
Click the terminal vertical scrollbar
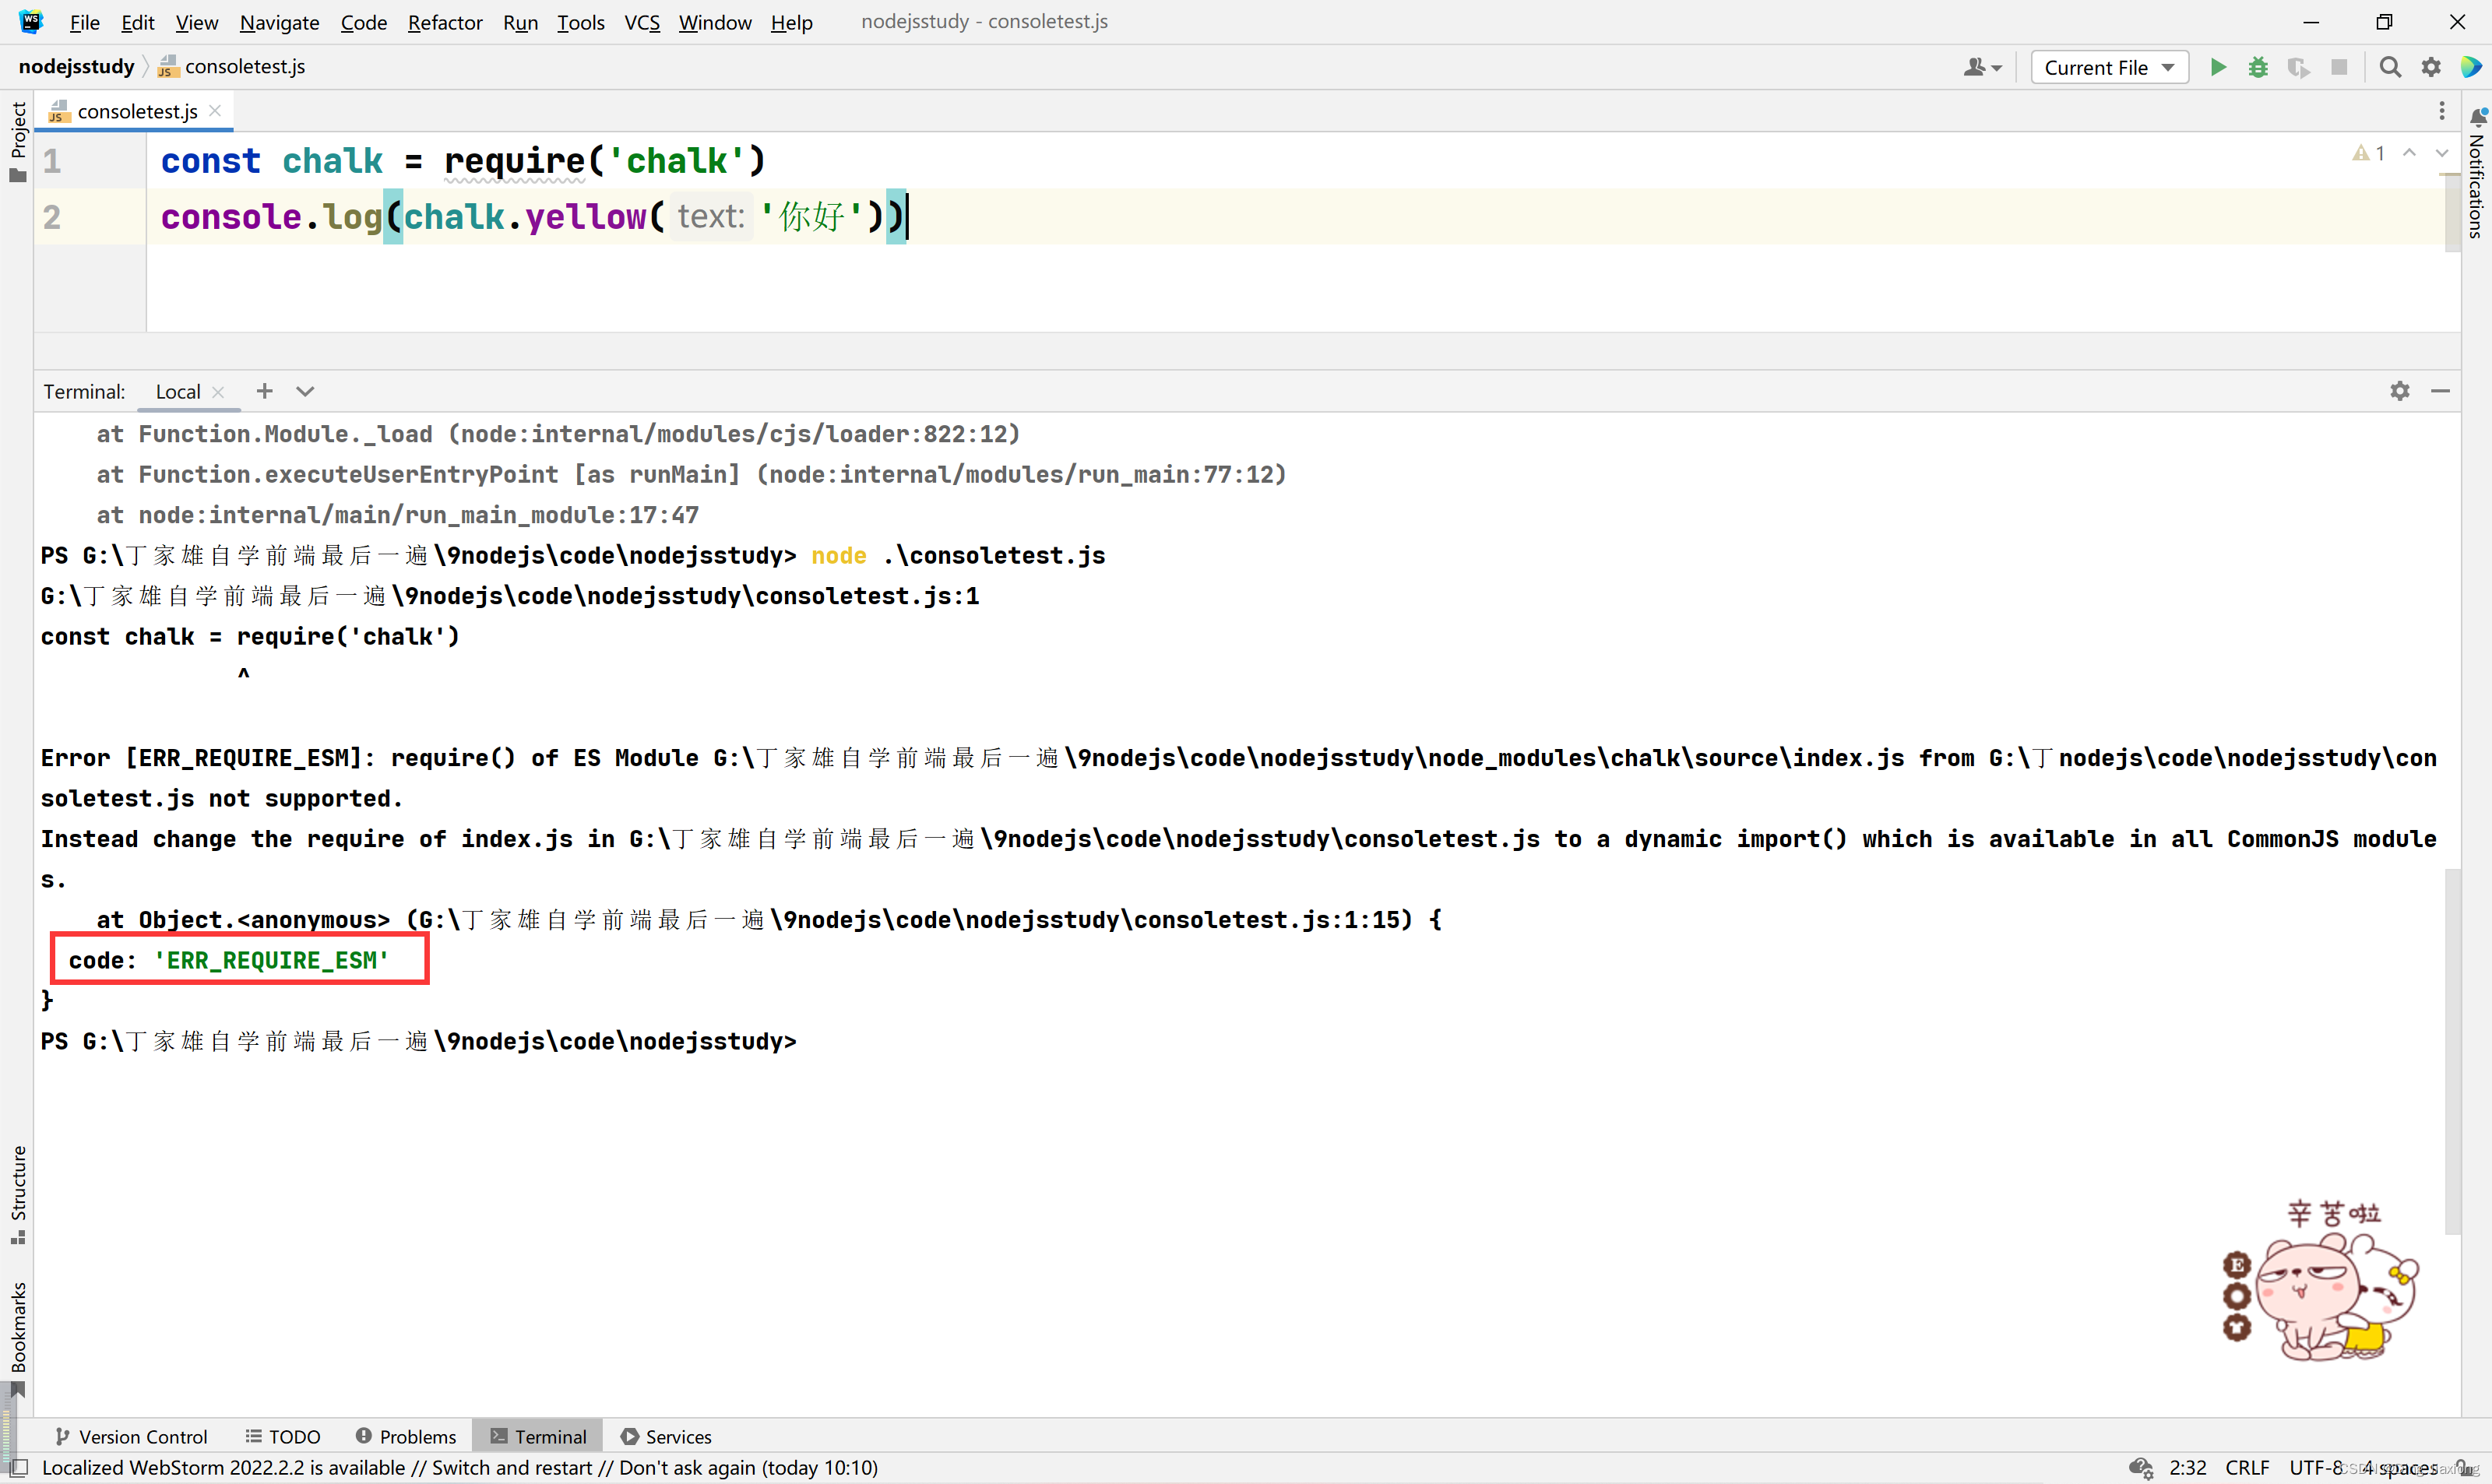pyautogui.click(x=2452, y=1050)
